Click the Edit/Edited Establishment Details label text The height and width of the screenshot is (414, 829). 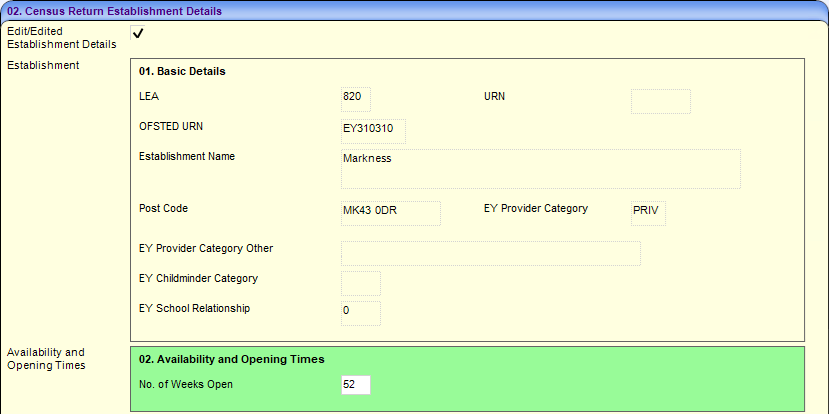click(x=61, y=38)
